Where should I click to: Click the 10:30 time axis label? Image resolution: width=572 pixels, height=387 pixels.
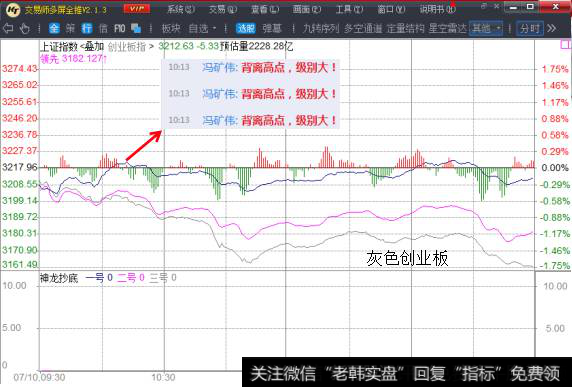coord(164,377)
